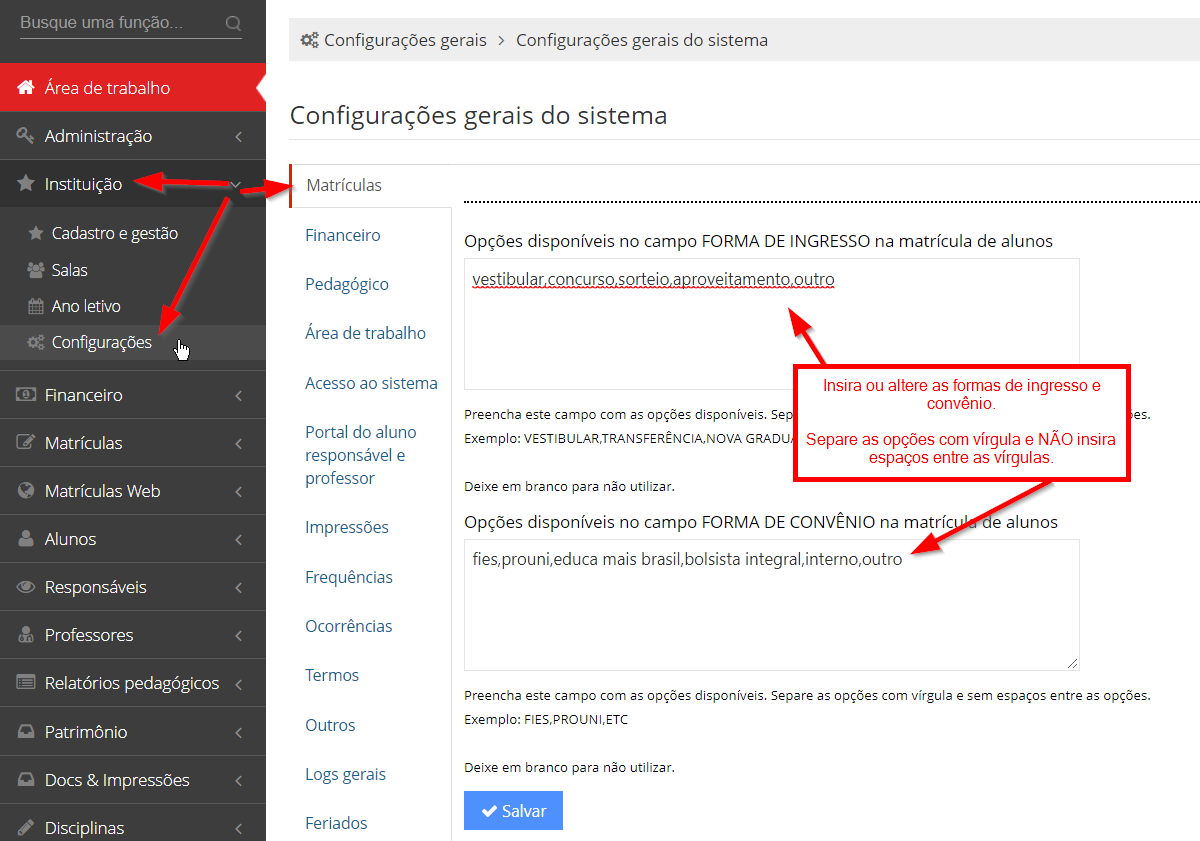Click the key icon next to Administração
Viewport: 1200px width, 841px height.
(26, 136)
